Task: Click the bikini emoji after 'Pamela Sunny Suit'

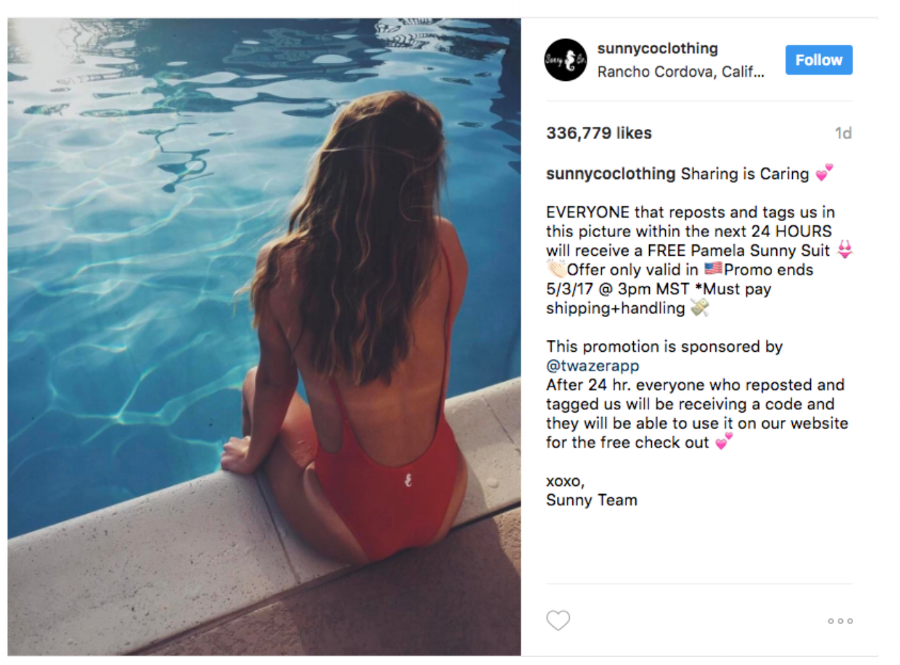Action: [x=845, y=251]
